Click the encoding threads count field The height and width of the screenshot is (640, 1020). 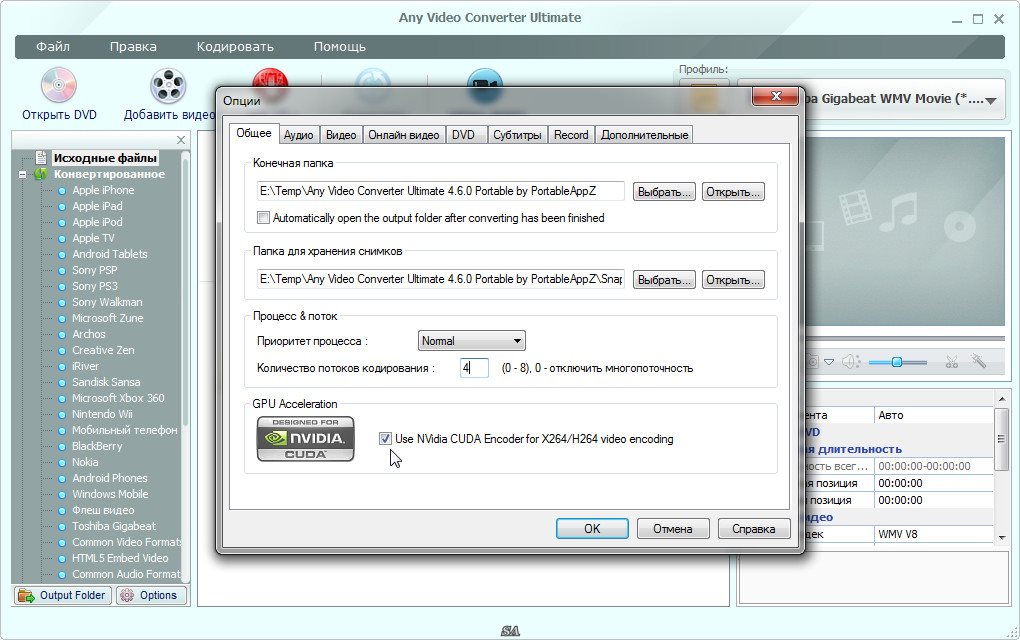[474, 367]
